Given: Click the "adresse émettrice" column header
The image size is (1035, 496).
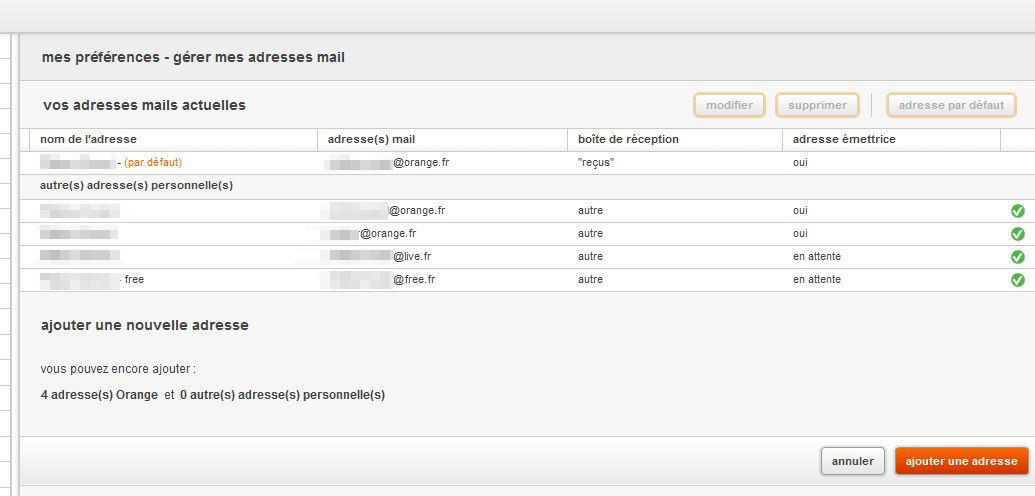Looking at the screenshot, I should coord(844,139).
